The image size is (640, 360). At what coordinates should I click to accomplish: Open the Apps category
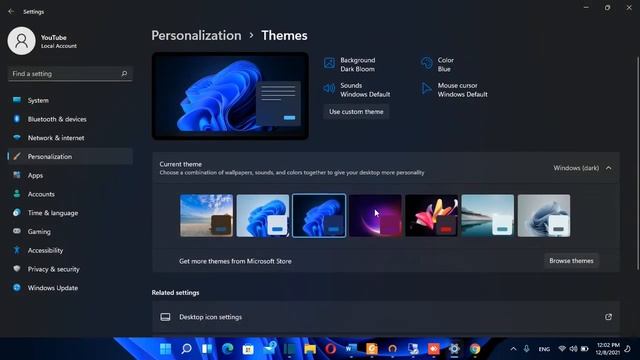(x=70, y=176)
